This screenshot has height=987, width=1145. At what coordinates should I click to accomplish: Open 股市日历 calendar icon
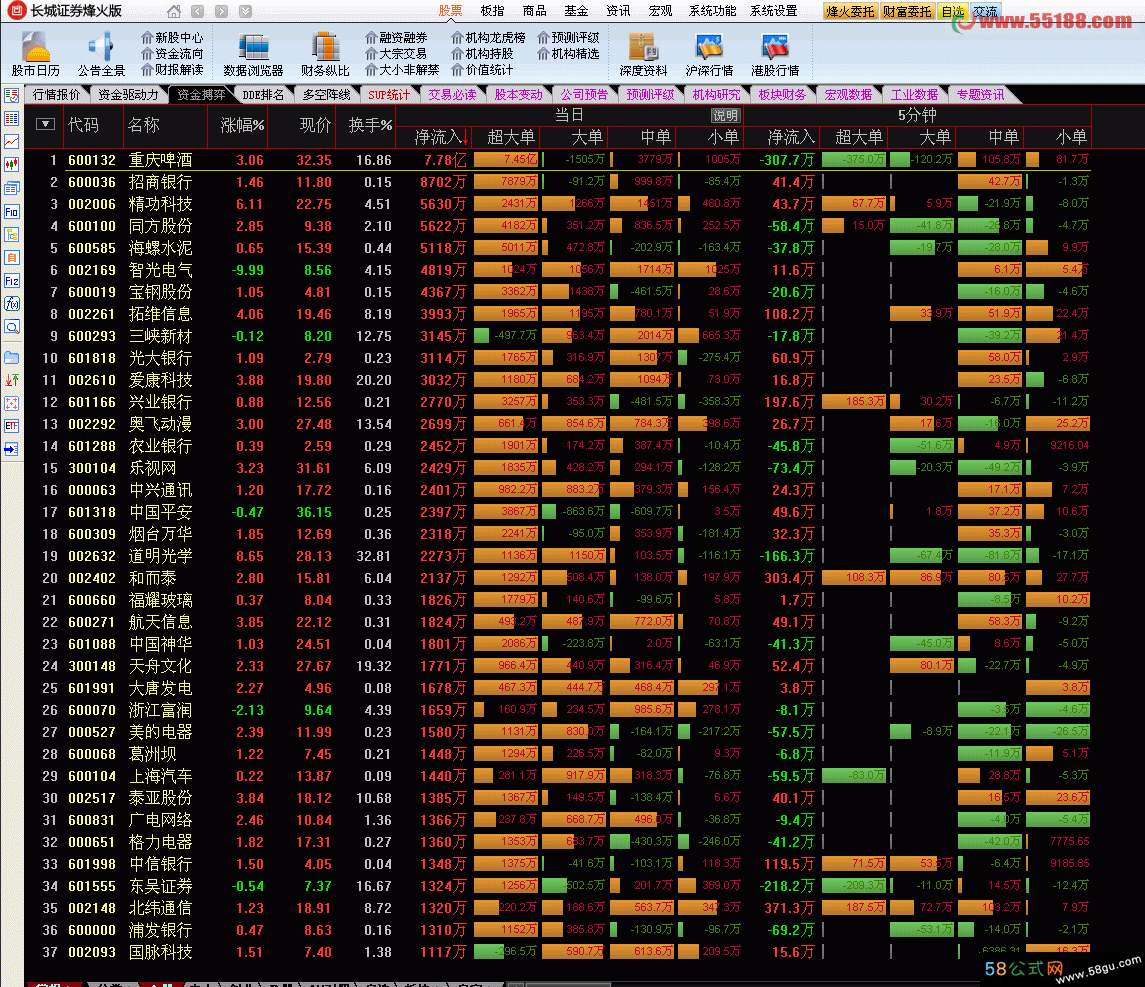click(35, 54)
